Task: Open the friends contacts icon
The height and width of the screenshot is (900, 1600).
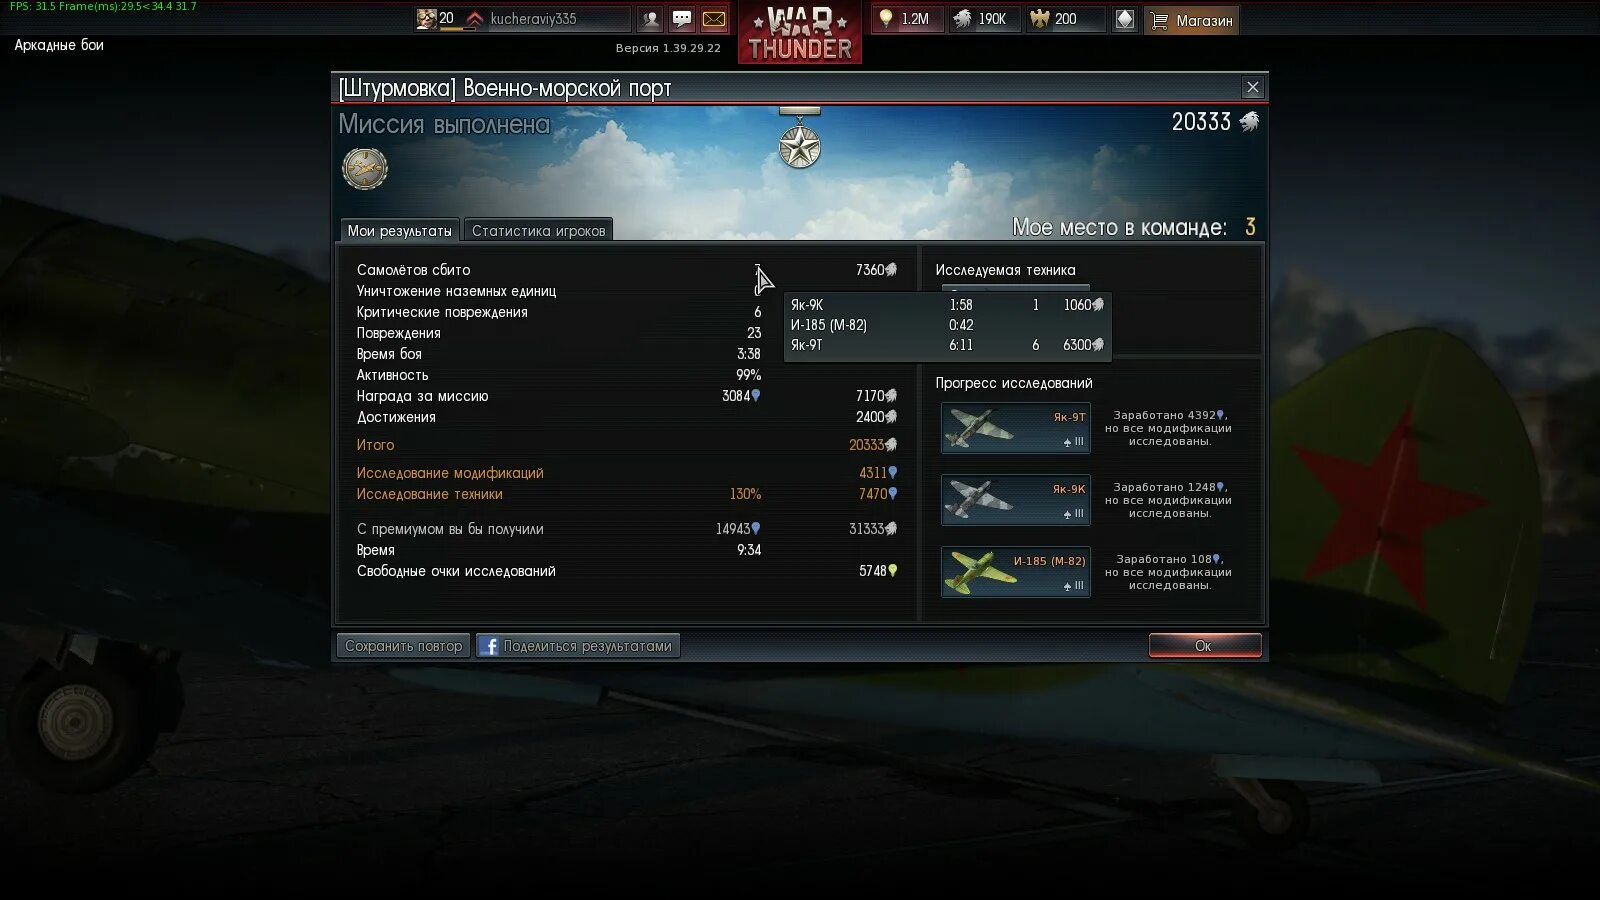Action: coord(650,19)
